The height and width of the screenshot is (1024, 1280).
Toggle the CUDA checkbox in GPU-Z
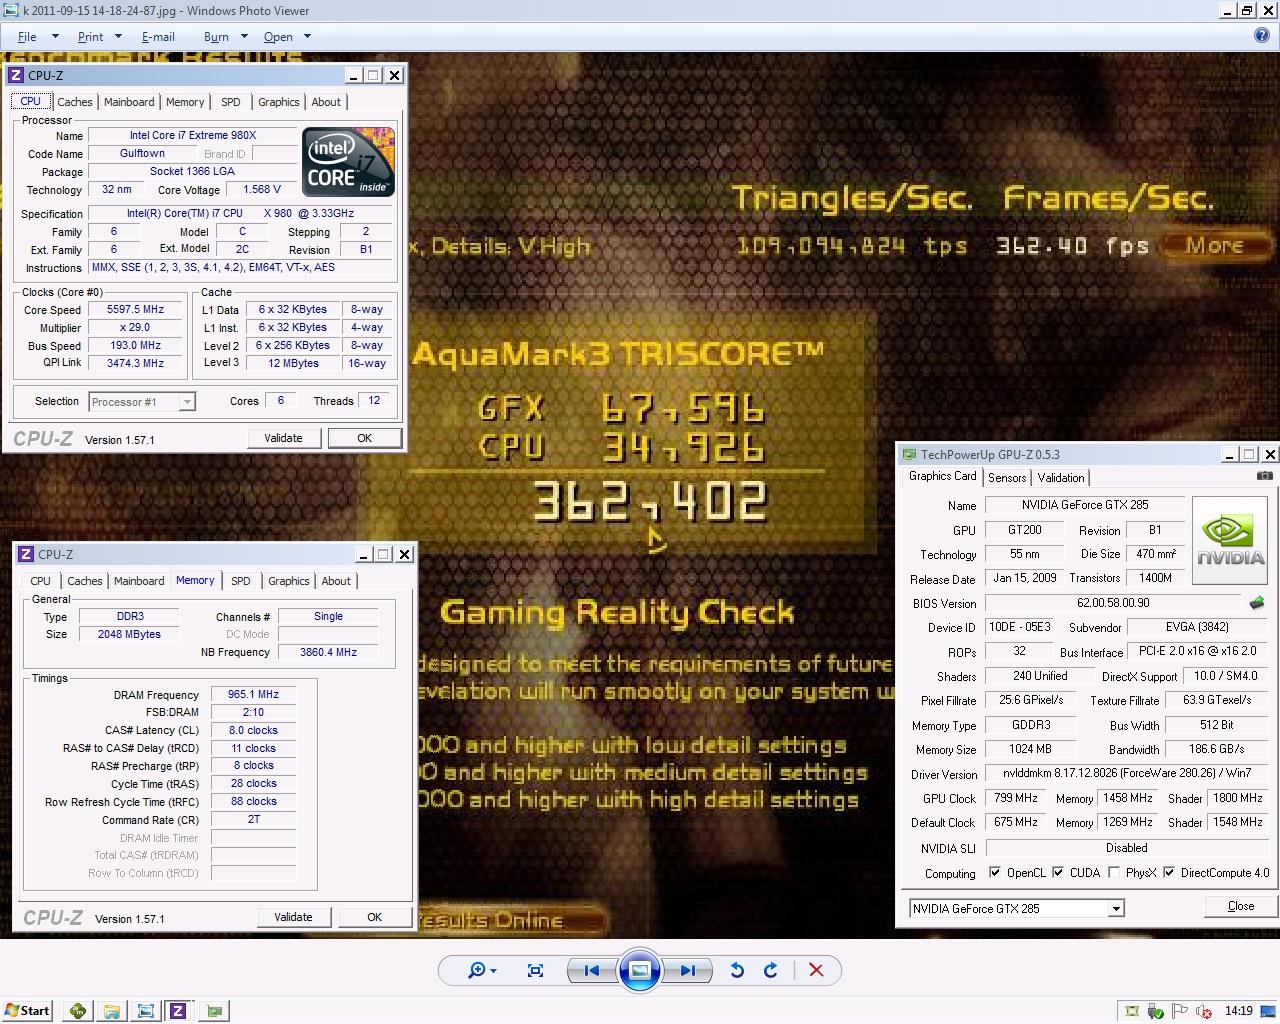point(1058,872)
